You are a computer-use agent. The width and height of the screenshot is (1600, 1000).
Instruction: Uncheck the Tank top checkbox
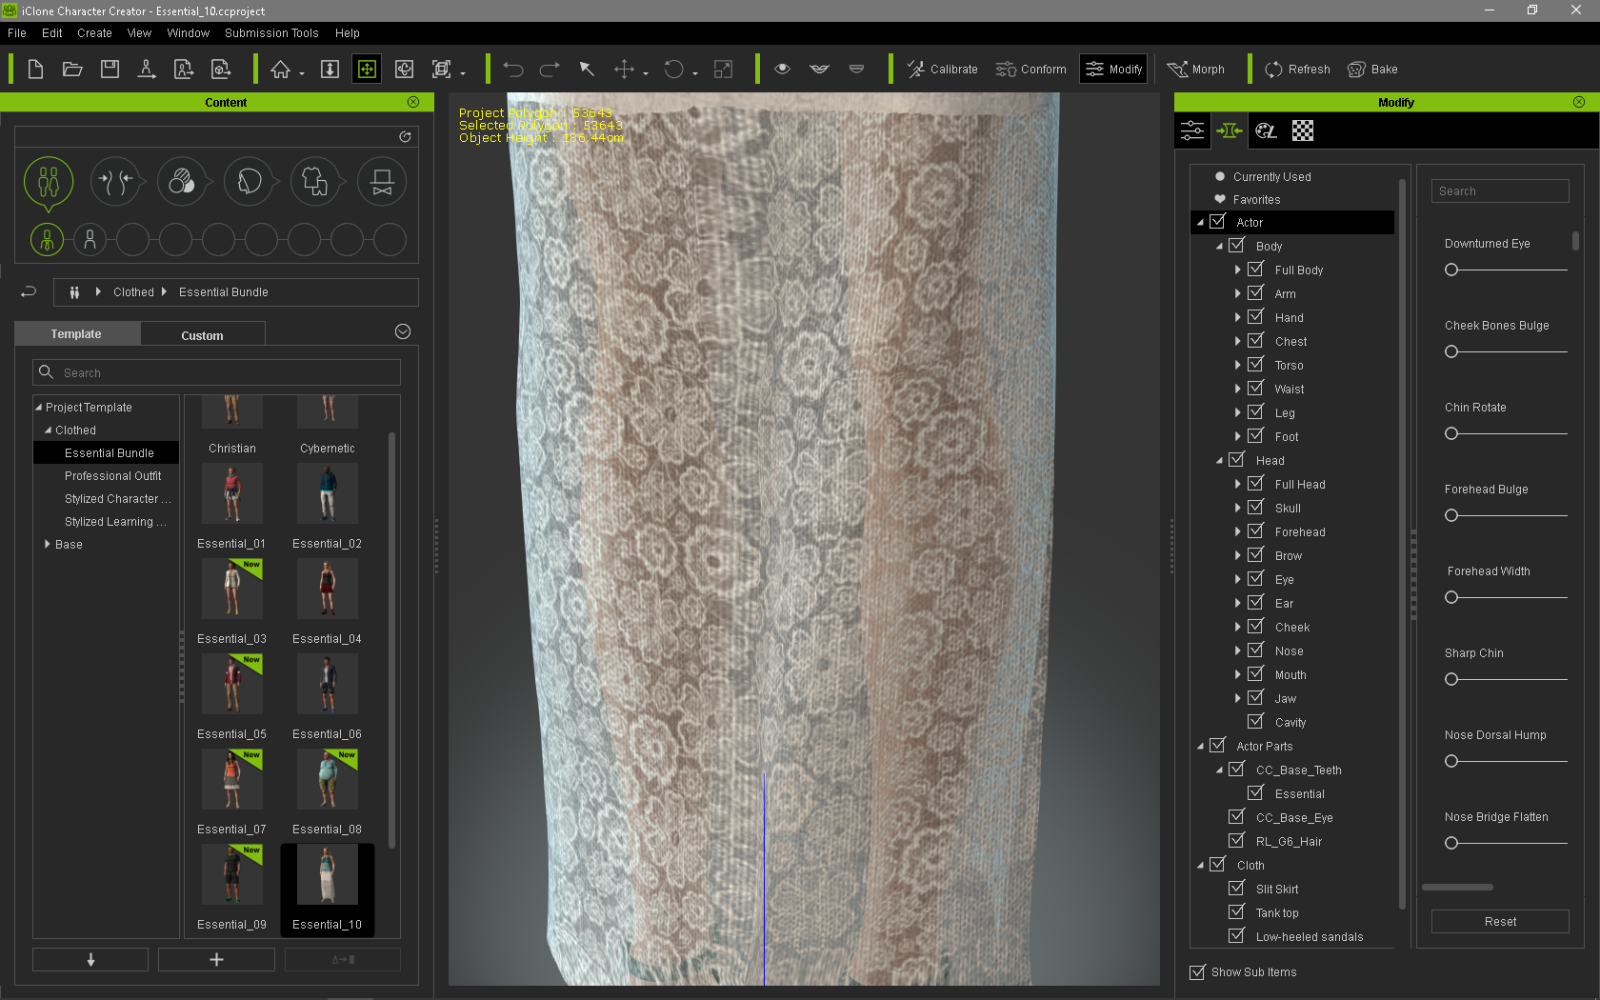coord(1237,912)
